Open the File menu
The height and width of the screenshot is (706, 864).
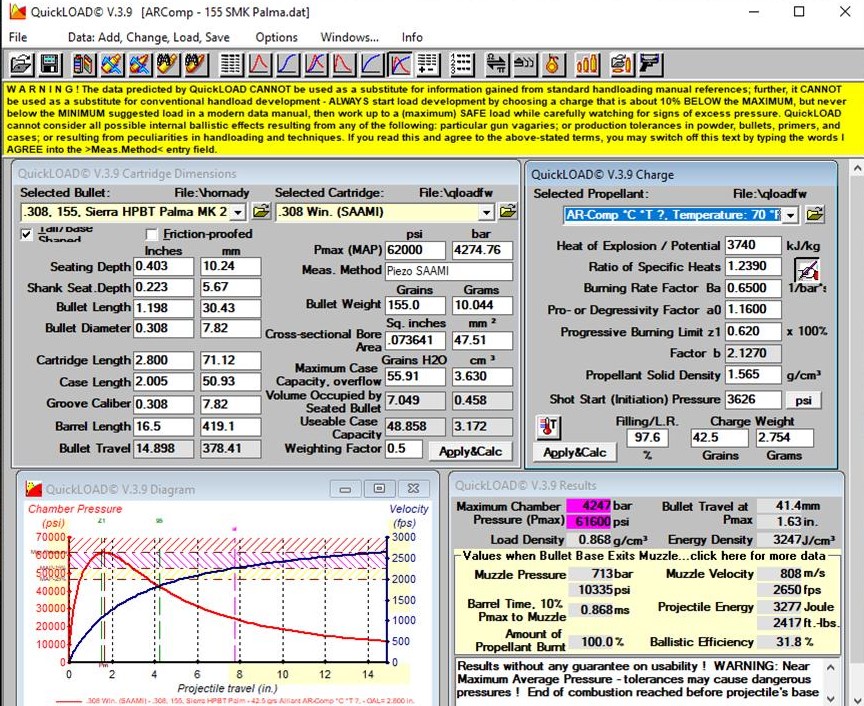click(x=18, y=37)
